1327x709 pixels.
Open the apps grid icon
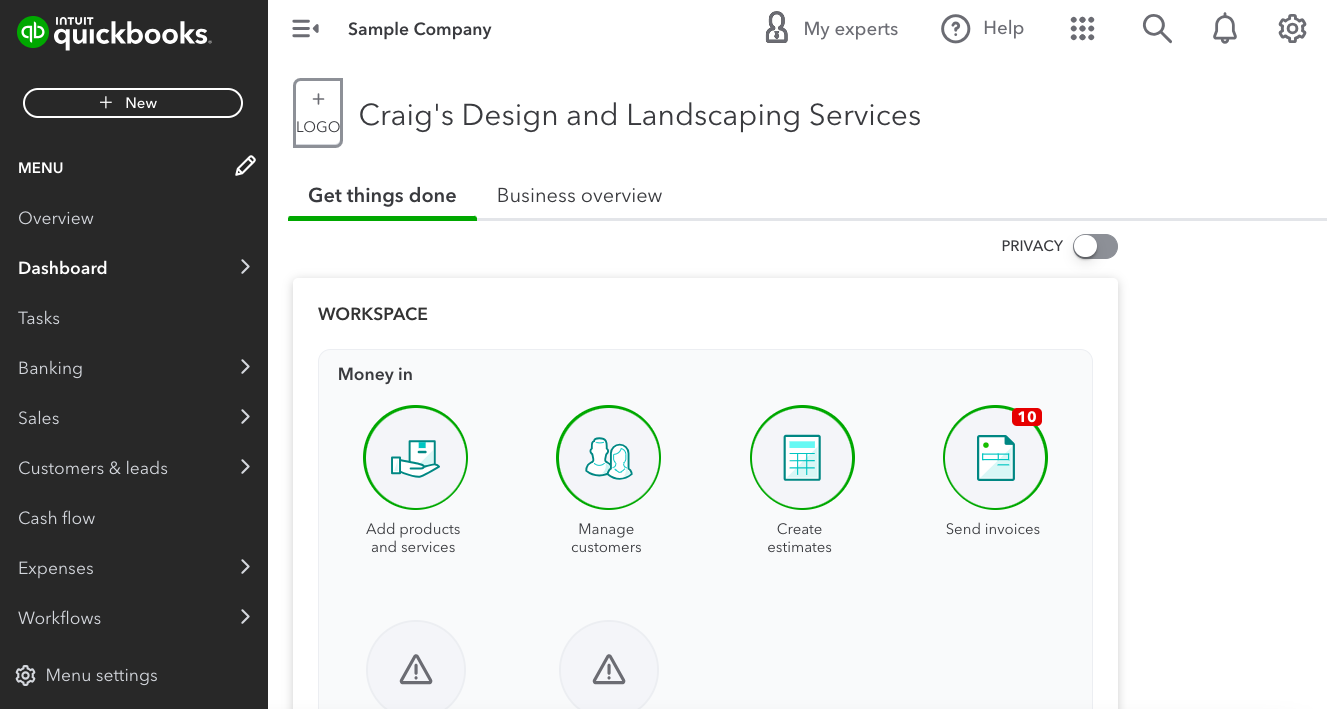click(1083, 29)
